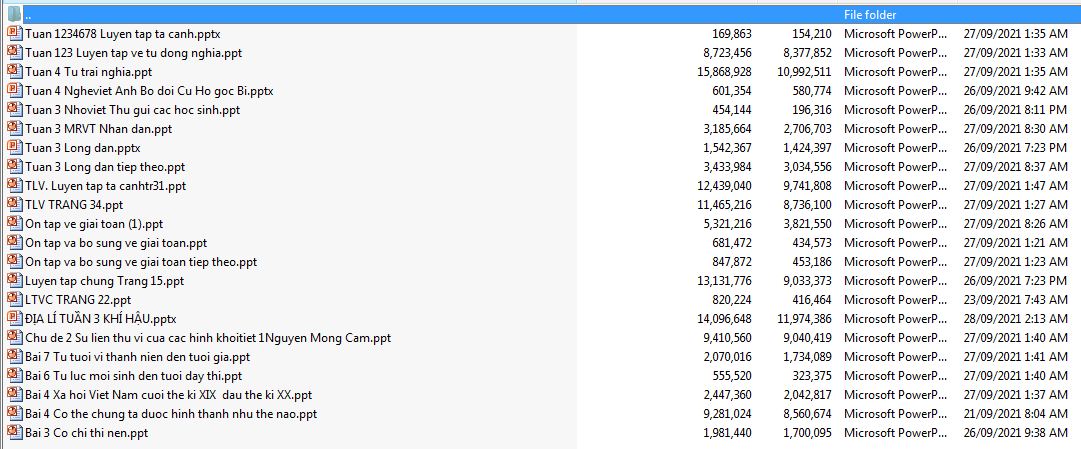
Task: Click the parent folder icon at top
Action: (x=14, y=15)
